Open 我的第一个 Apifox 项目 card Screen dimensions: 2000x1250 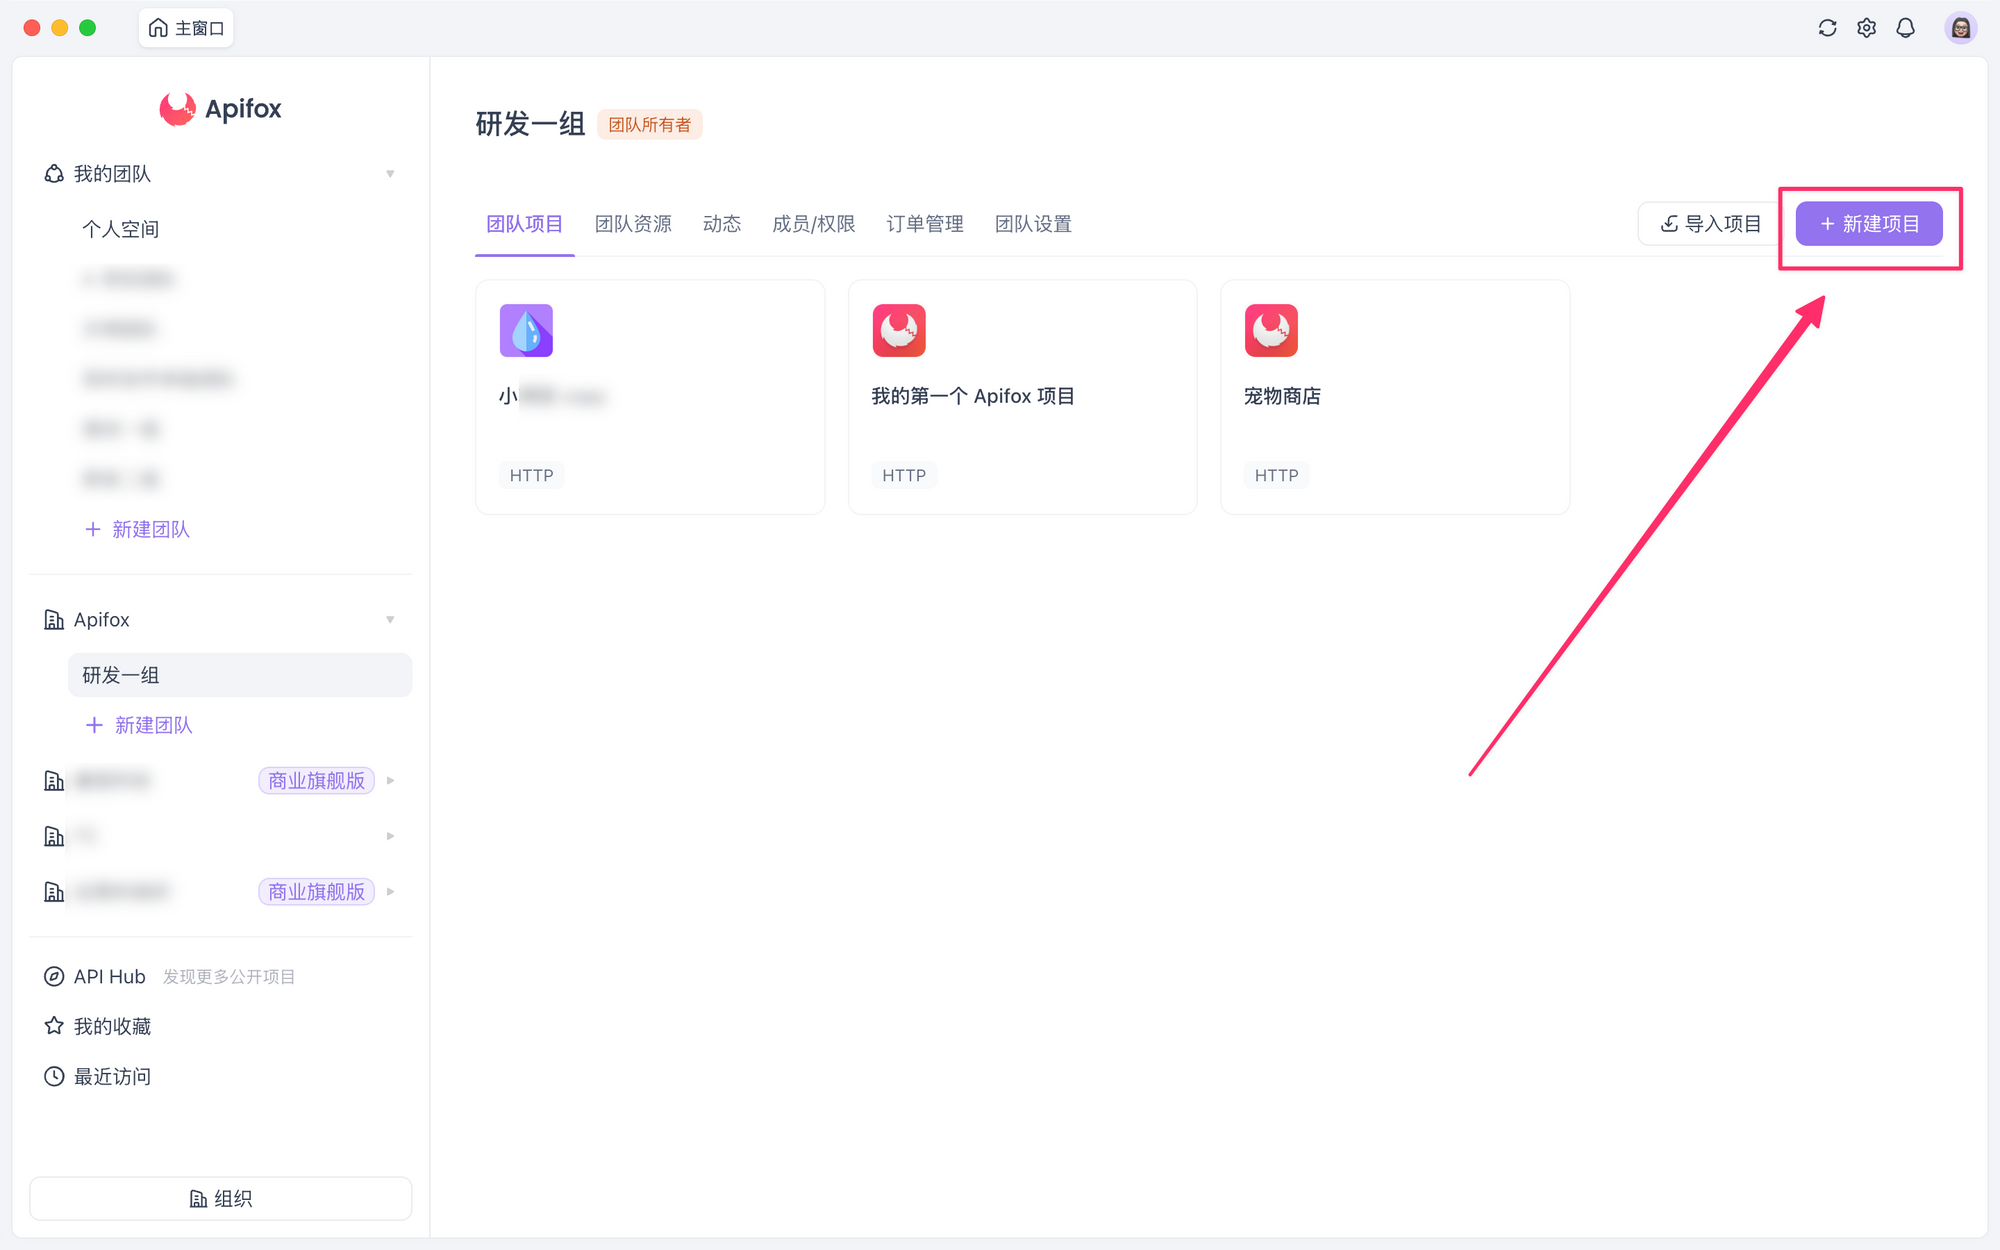coord(1022,397)
